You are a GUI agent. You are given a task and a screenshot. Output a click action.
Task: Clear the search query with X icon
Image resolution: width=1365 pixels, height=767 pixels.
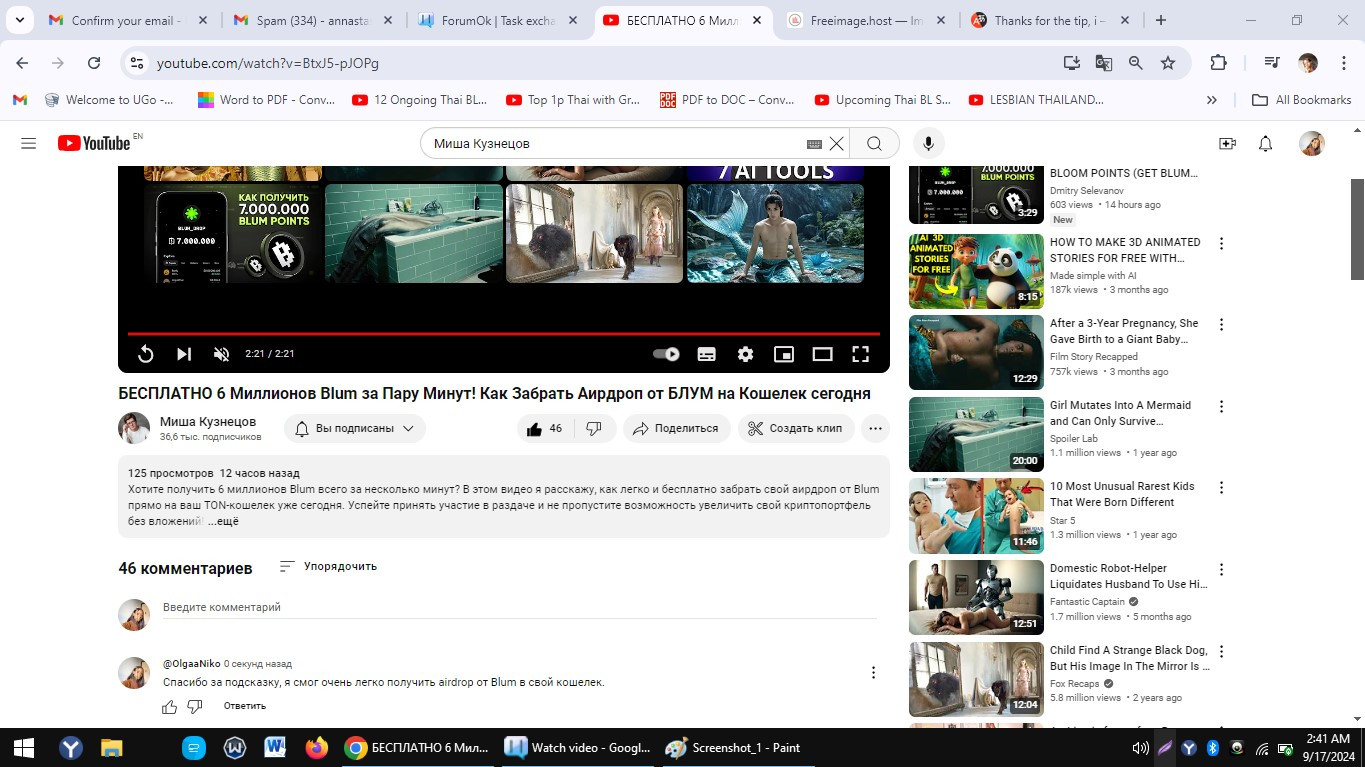(x=837, y=144)
